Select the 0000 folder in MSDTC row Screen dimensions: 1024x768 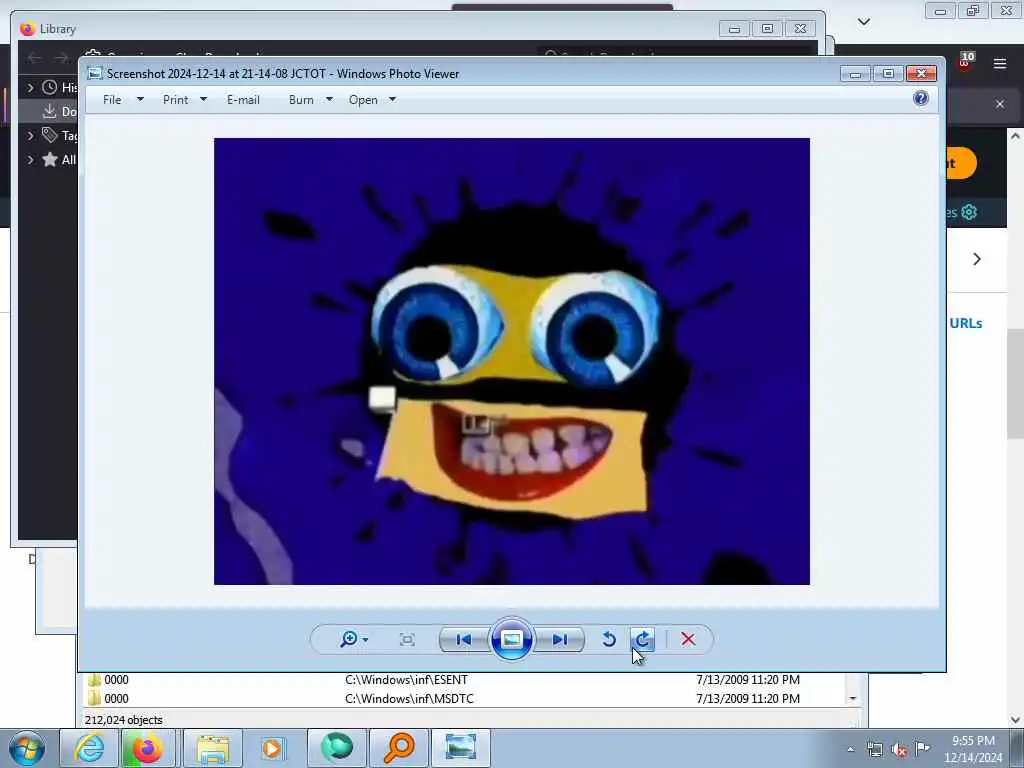click(116, 699)
